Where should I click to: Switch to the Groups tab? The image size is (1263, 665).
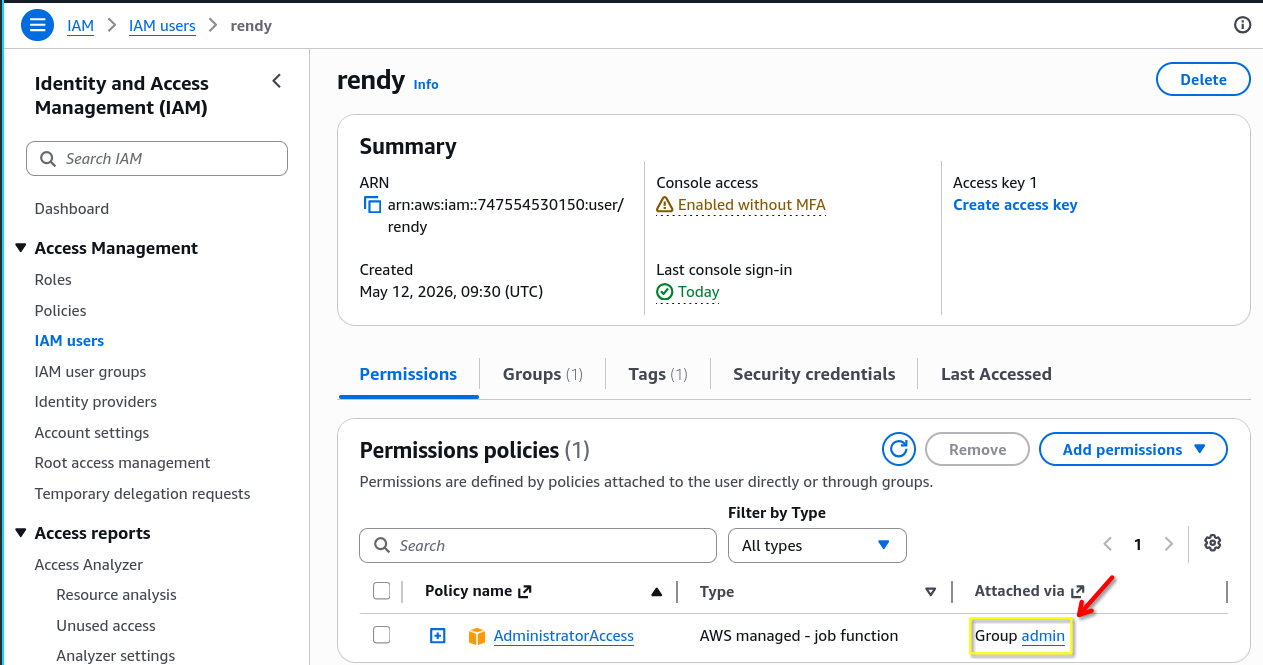[542, 374]
